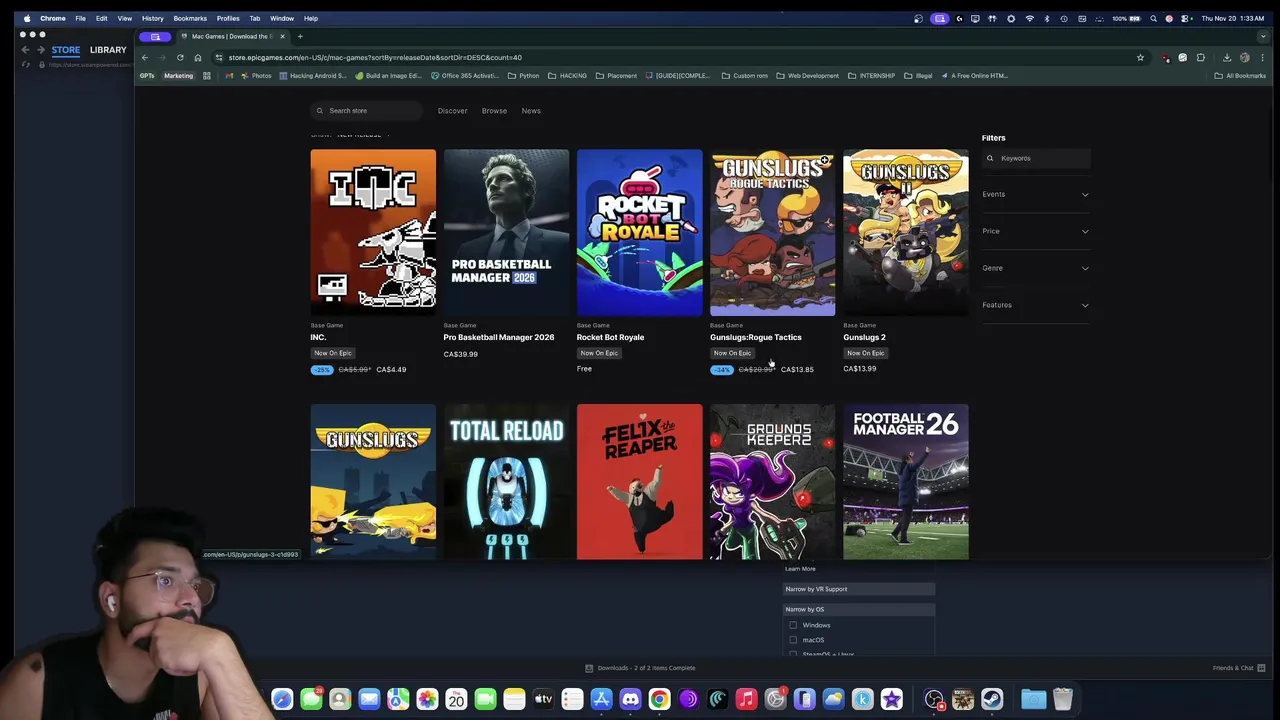The image size is (1280, 720).
Task: Go to Discover on Epic store
Action: pos(452,111)
